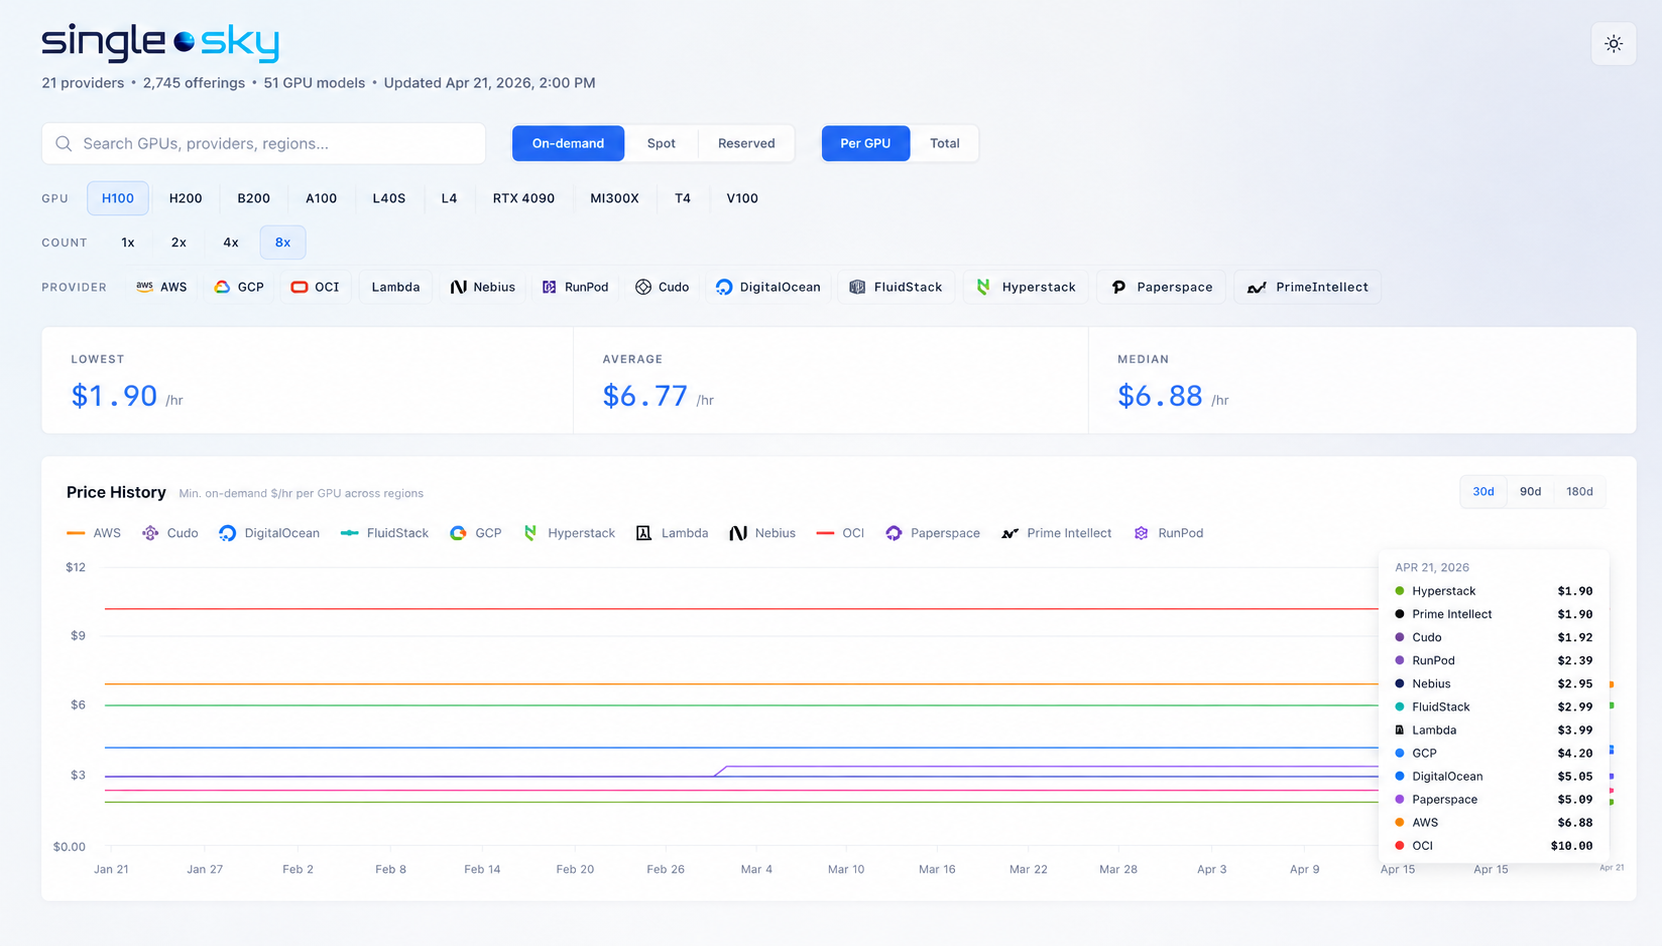
Task: Select the MI300X GPU filter
Action: pyautogui.click(x=614, y=198)
